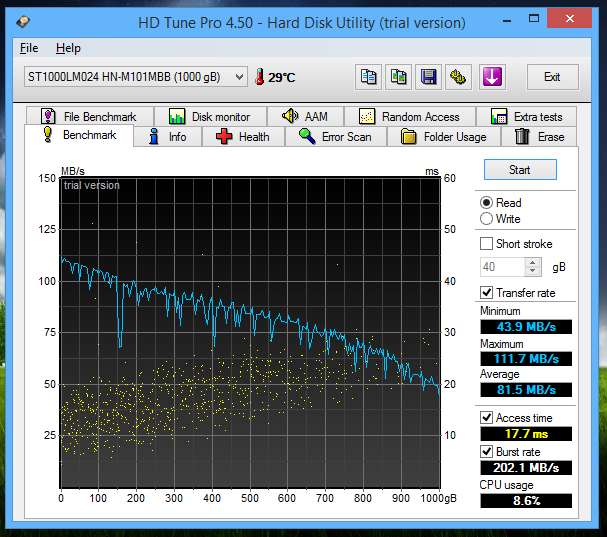Click the purple down-arrow minimize-to-tray icon
Viewport: 607px width, 537px height.
coord(491,77)
